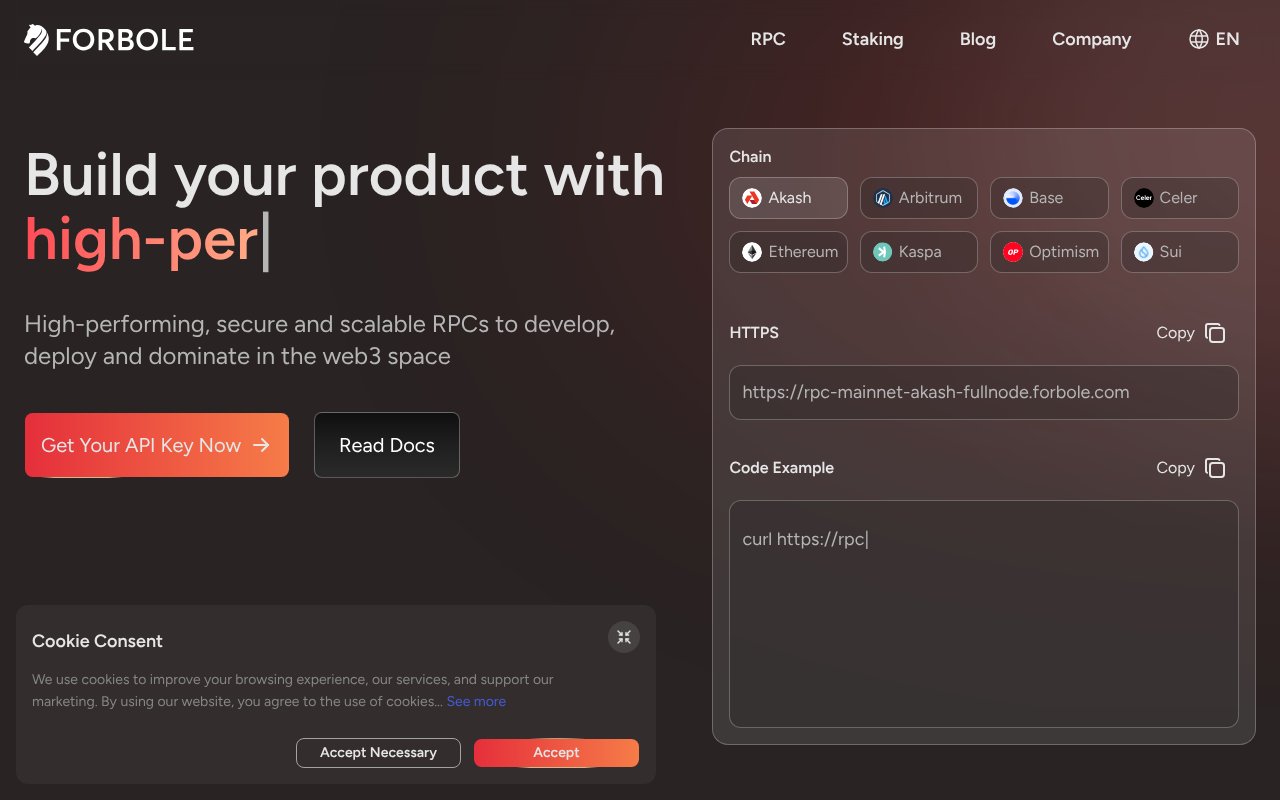Switch chain to Optimism
This screenshot has width=1280, height=800.
[1049, 251]
